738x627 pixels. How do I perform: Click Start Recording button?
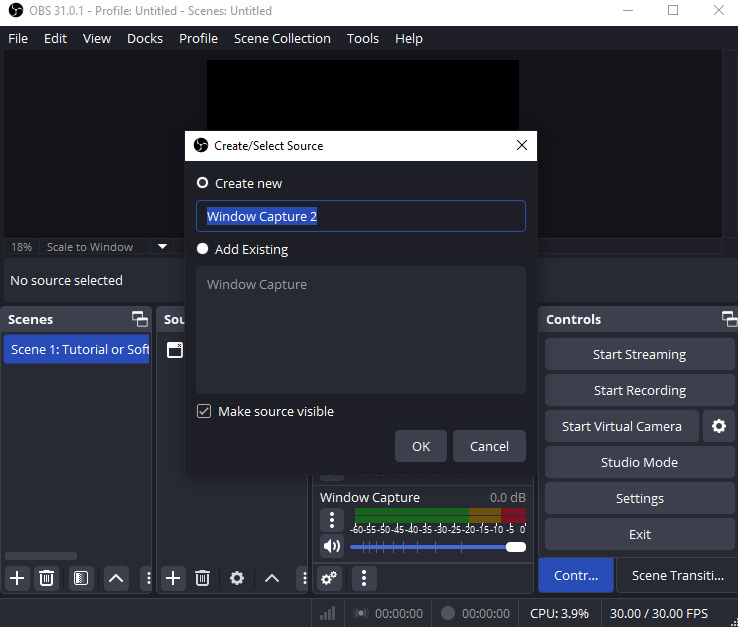[x=639, y=390]
